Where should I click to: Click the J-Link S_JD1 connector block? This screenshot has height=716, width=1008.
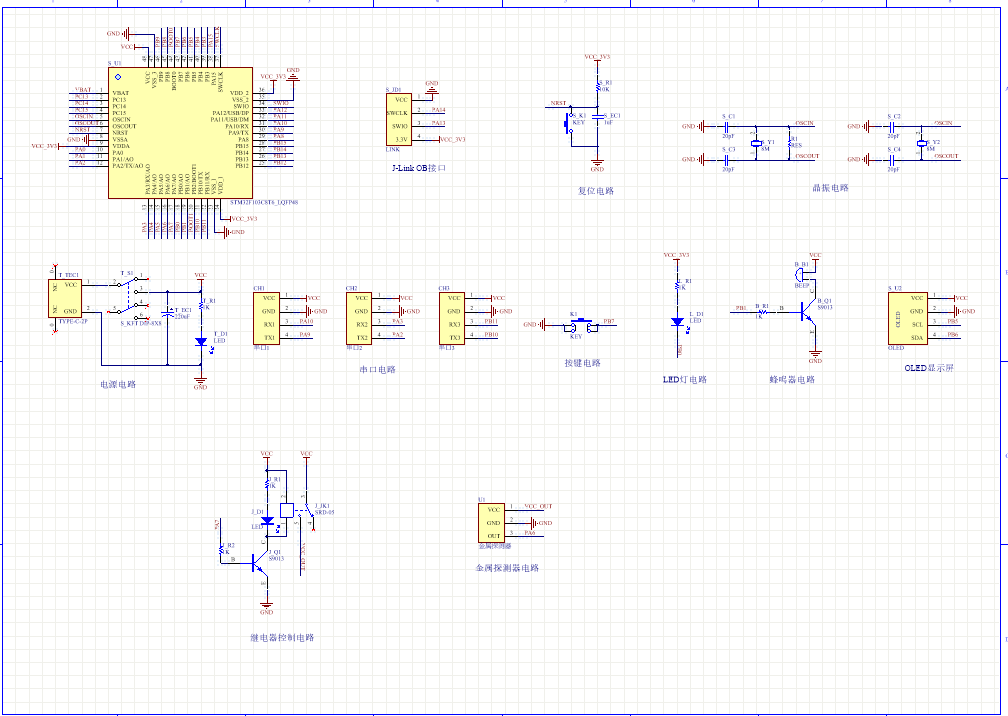coord(399,119)
